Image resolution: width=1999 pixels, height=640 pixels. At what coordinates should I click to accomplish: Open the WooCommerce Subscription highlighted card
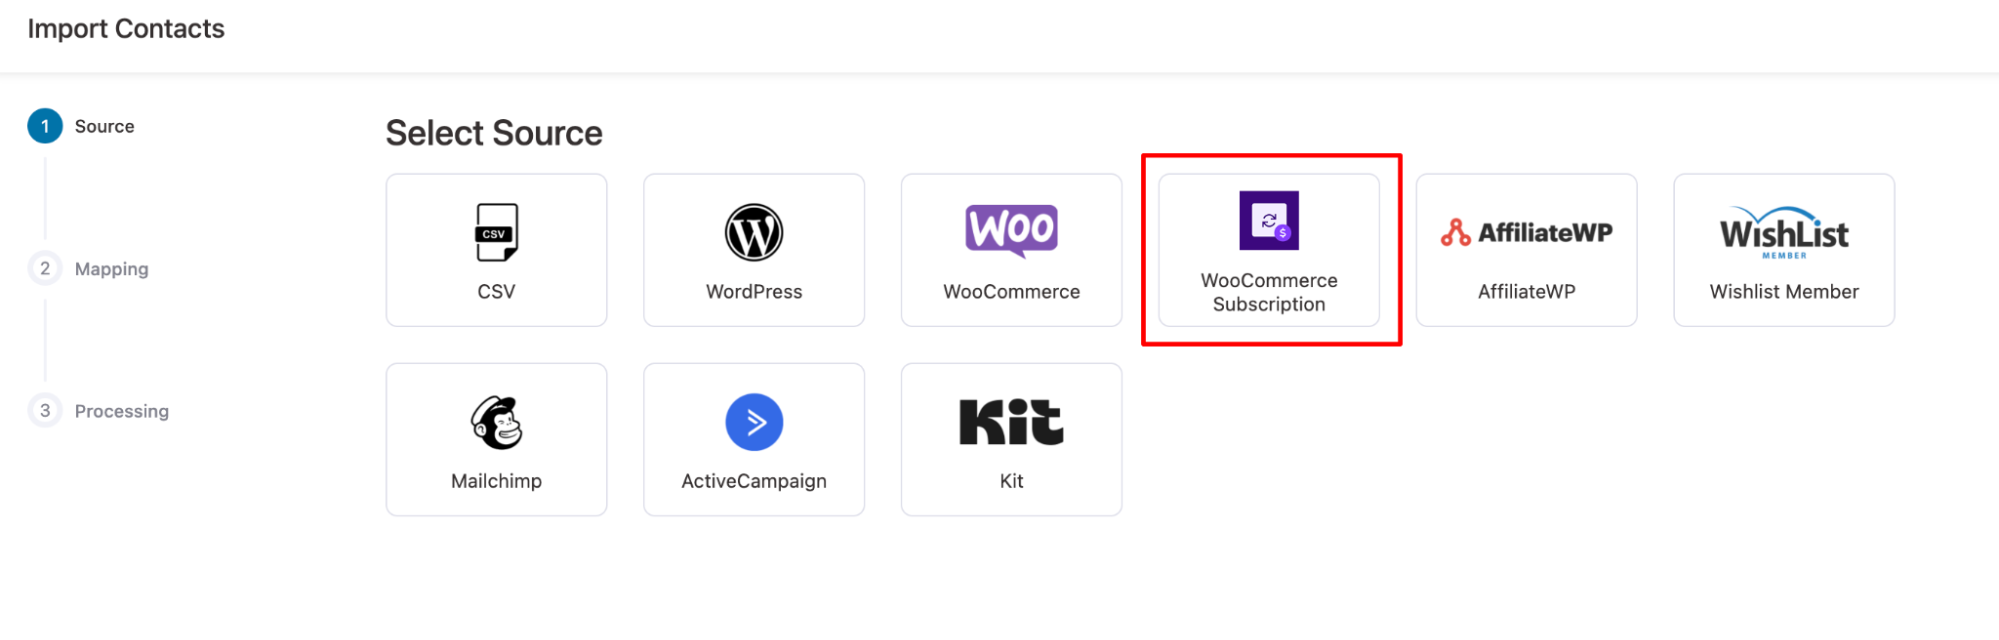coord(1268,250)
